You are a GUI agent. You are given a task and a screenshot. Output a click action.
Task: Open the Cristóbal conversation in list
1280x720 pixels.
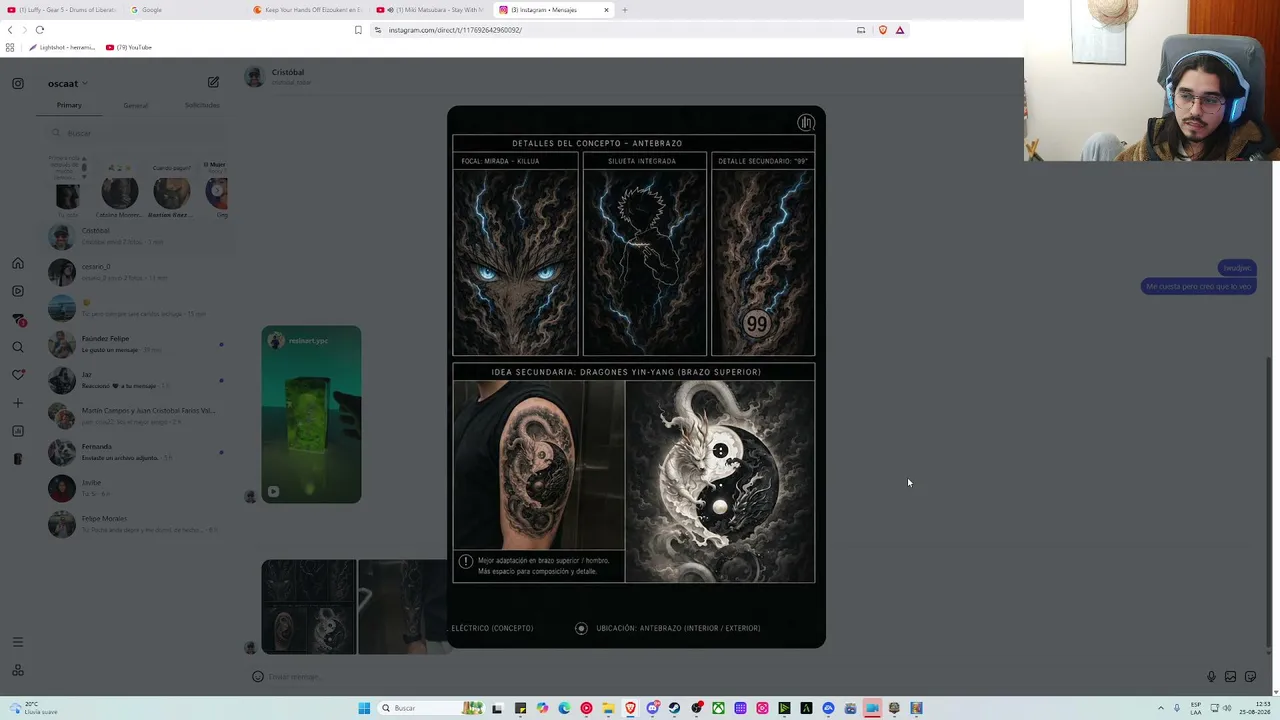[x=138, y=236]
